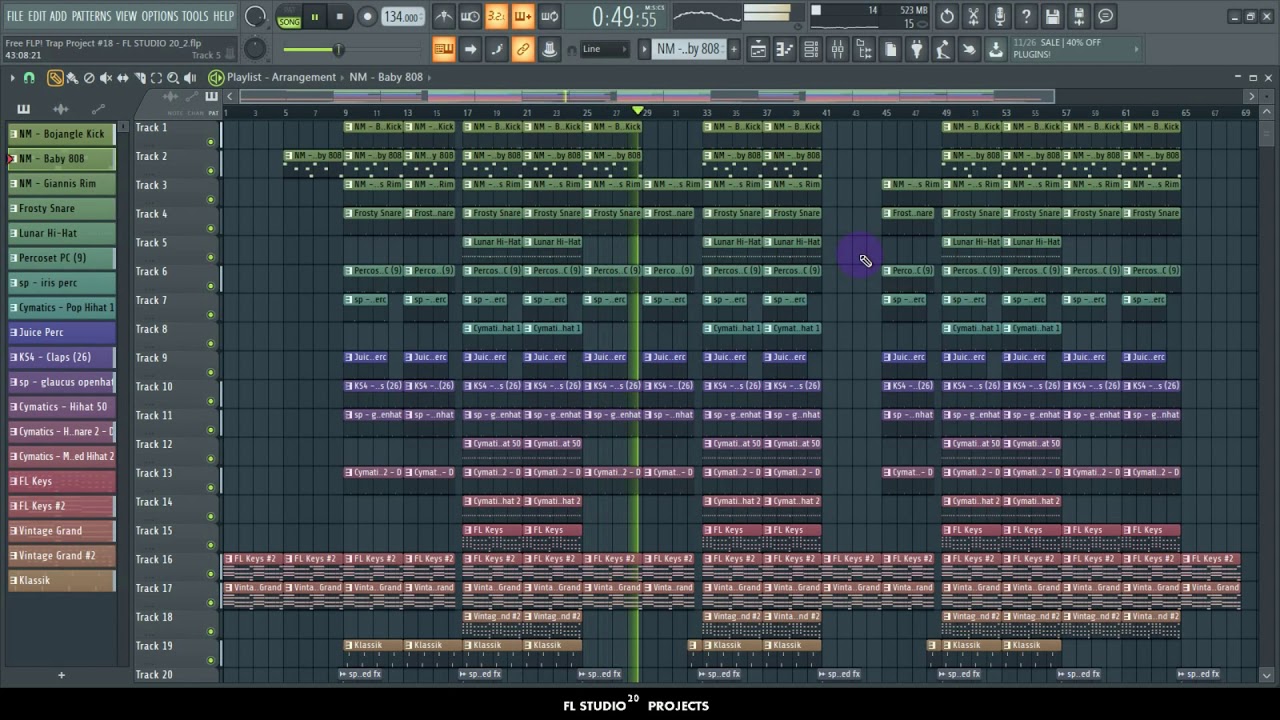
Task: Toggle the 3-2-1 recording countdown
Action: [496, 16]
